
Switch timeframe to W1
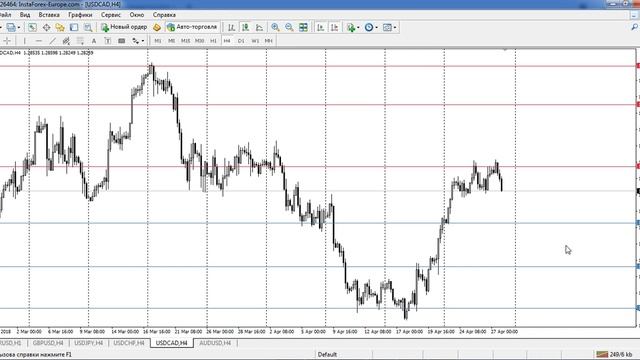(x=255, y=41)
